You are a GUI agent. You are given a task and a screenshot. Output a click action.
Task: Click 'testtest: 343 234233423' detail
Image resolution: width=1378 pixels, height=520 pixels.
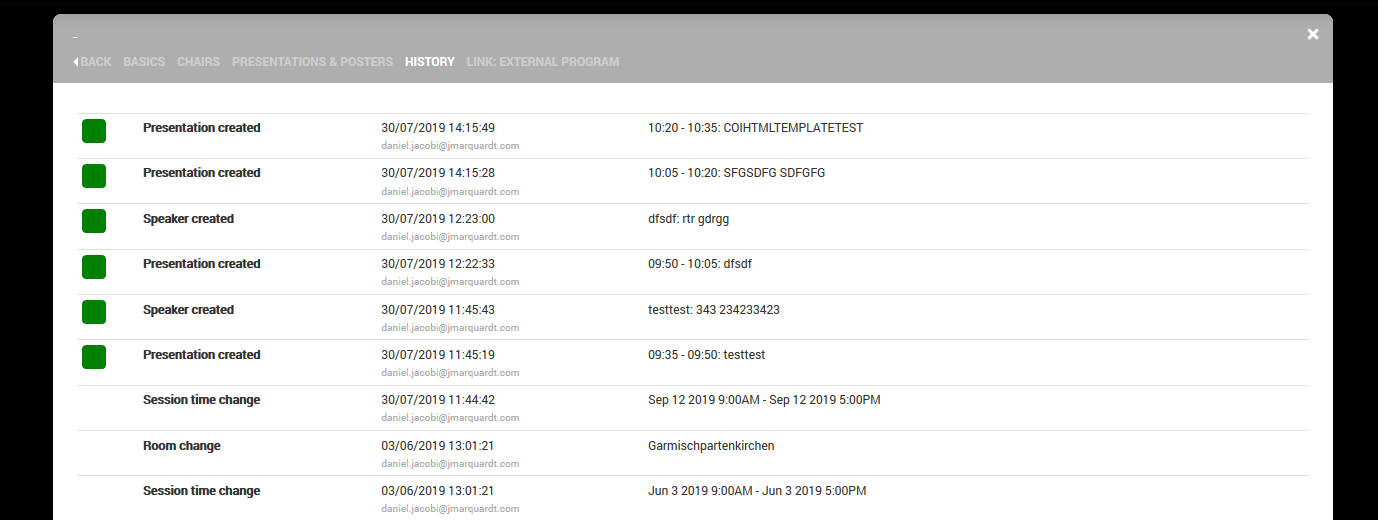714,310
